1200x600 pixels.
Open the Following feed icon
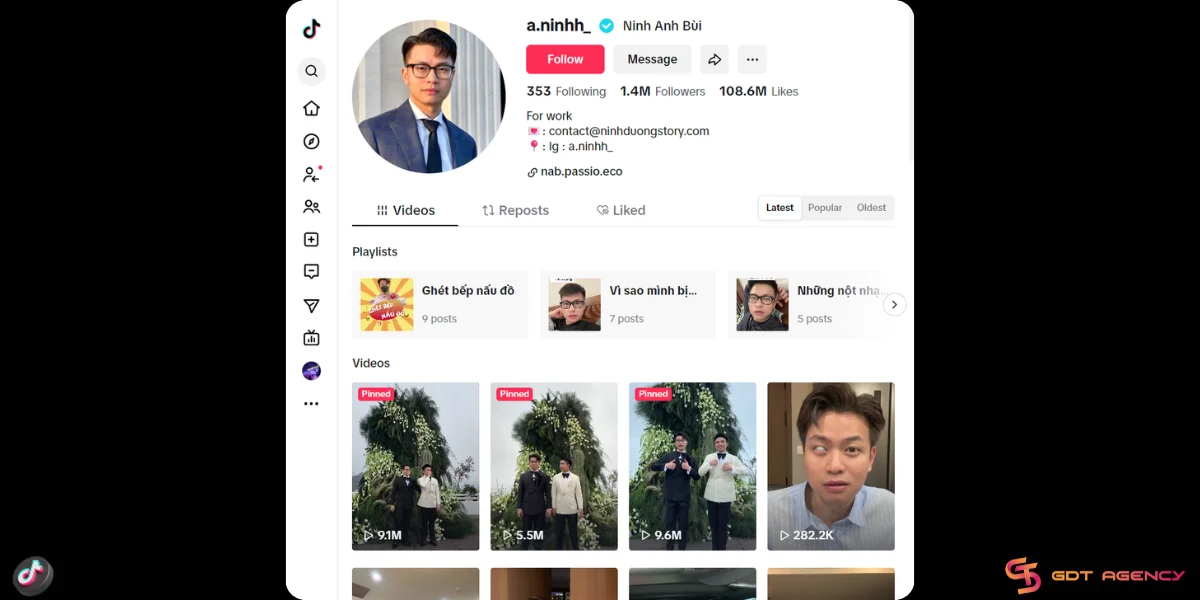(x=311, y=174)
